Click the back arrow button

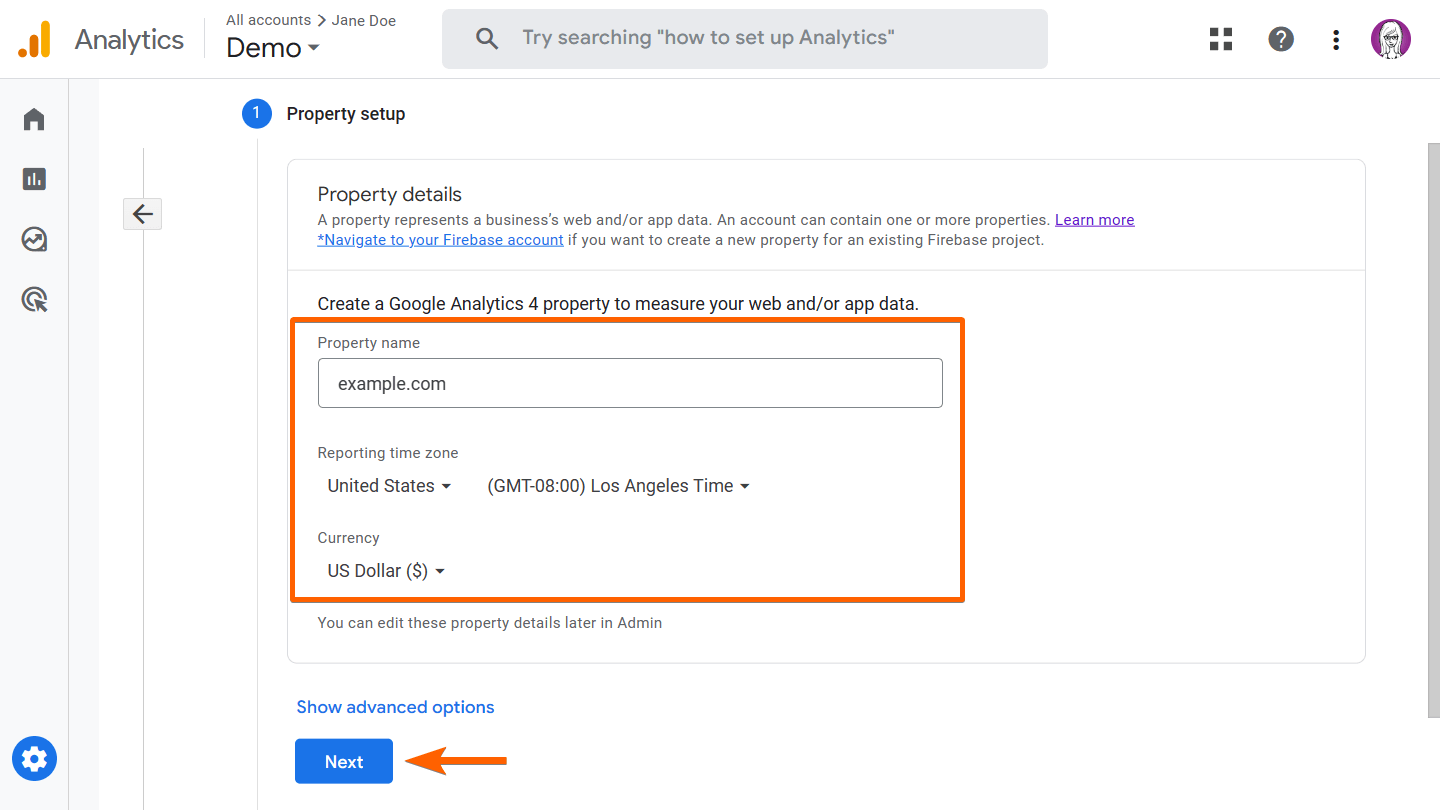[x=142, y=214]
